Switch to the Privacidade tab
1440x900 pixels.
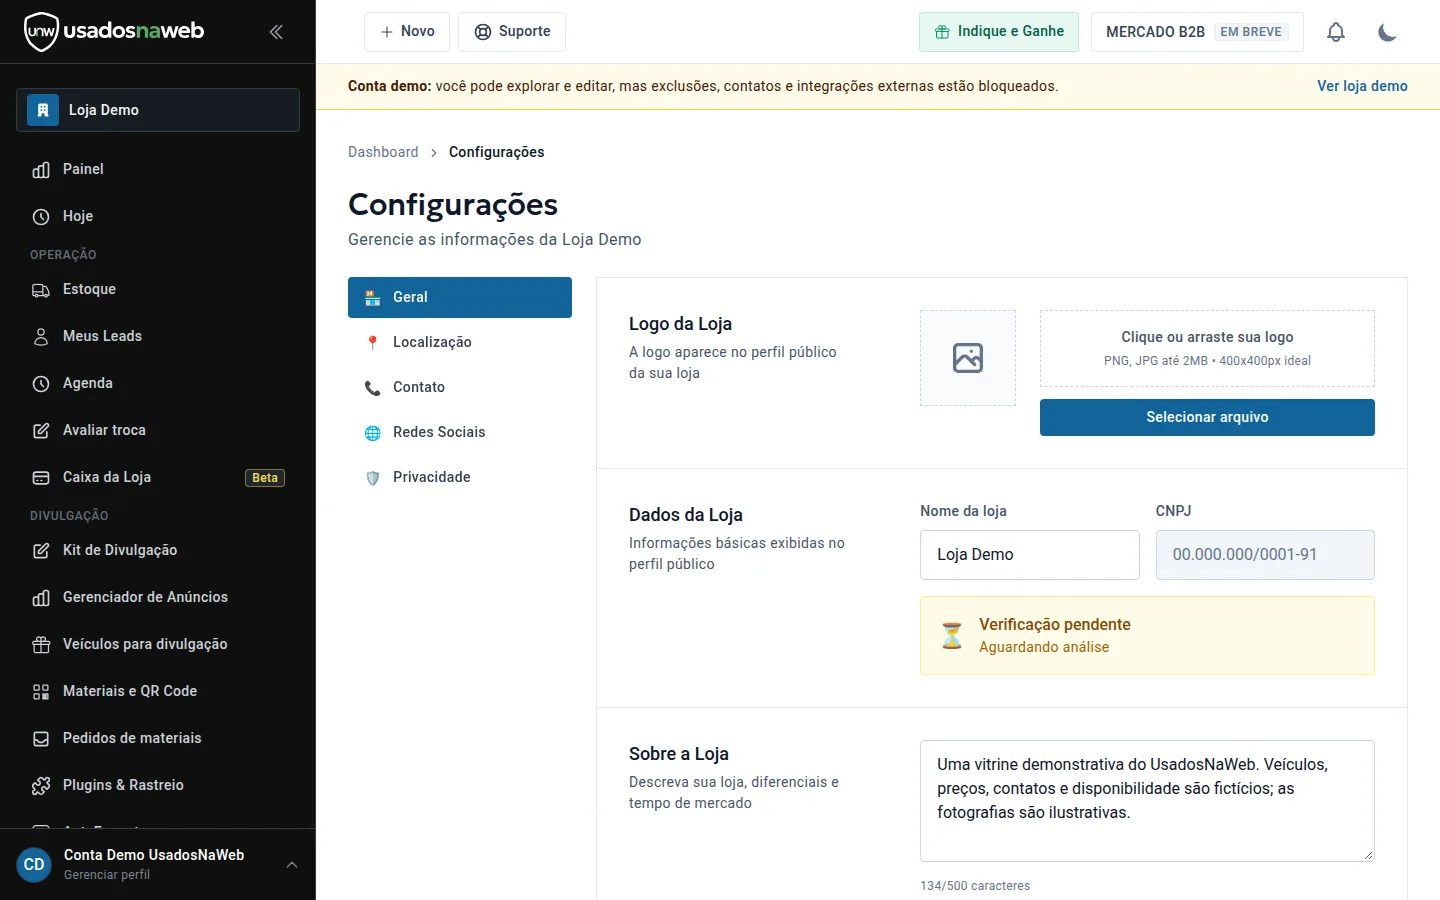(460, 477)
